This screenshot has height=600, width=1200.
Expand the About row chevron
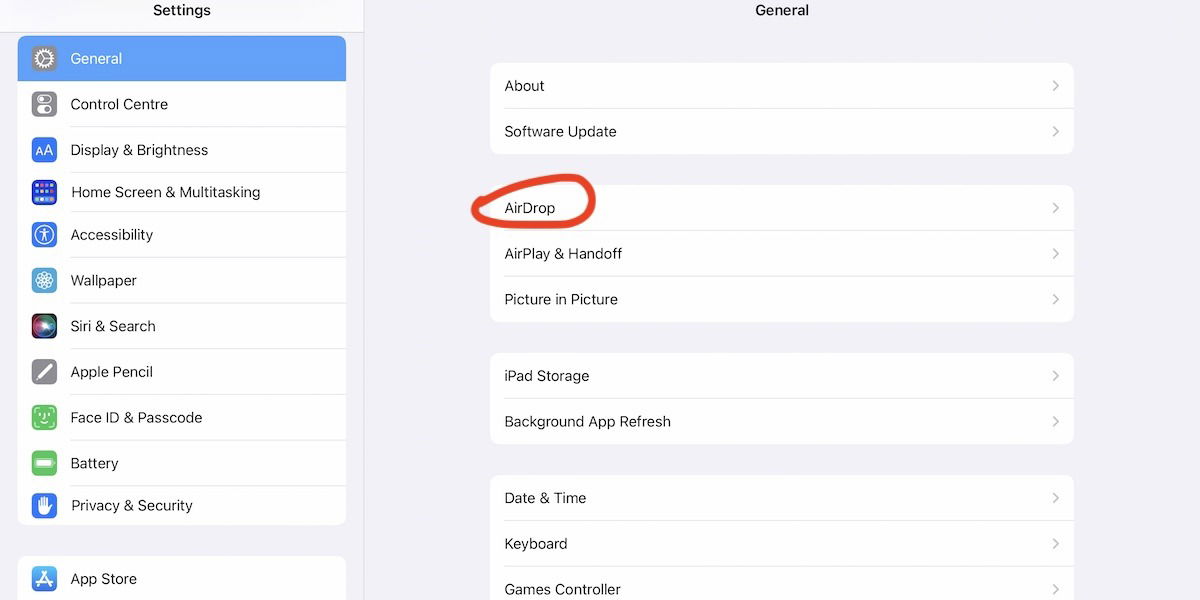1055,86
